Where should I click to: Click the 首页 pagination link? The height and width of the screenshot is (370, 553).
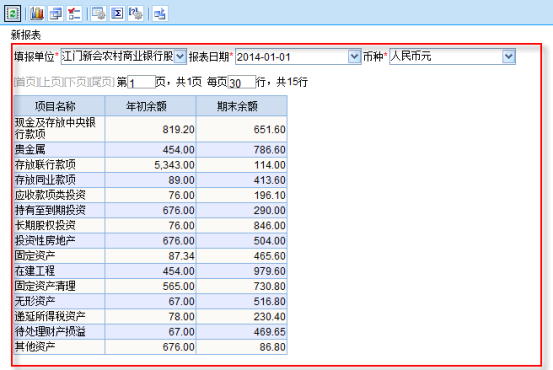(26, 82)
